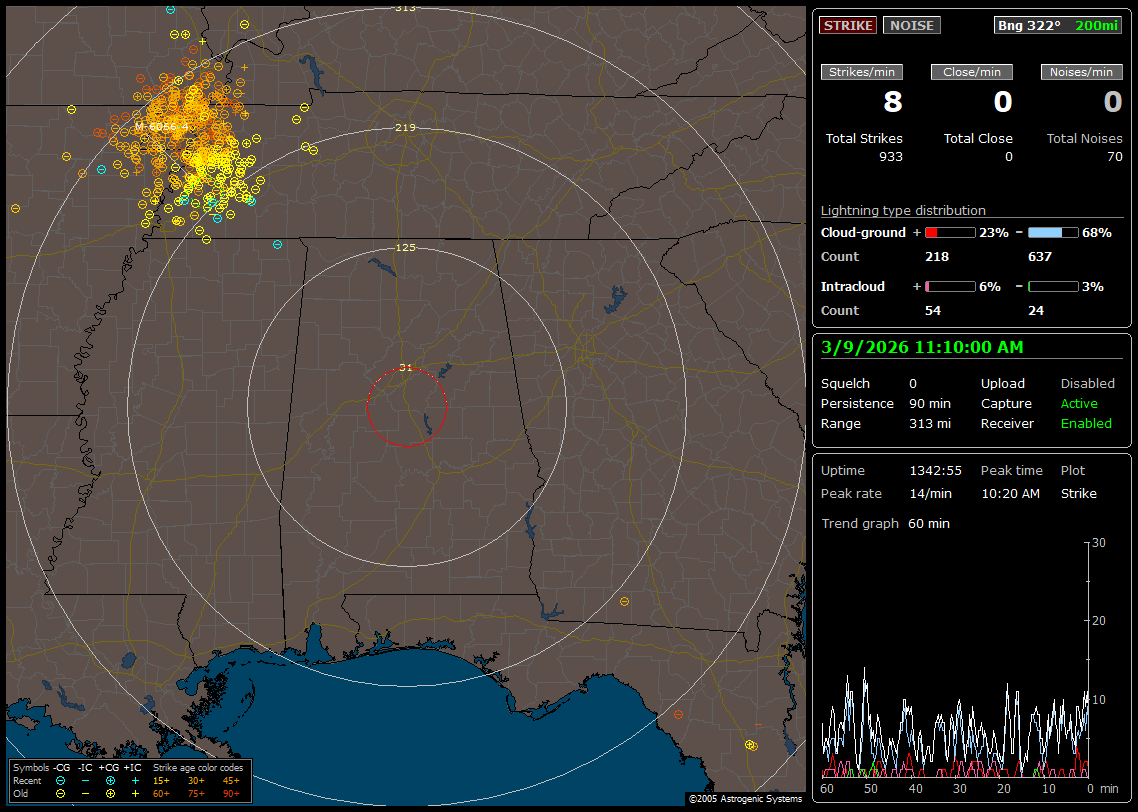
Task: Click the recent negative cloud-ground symbol in legend
Action: 61,780
